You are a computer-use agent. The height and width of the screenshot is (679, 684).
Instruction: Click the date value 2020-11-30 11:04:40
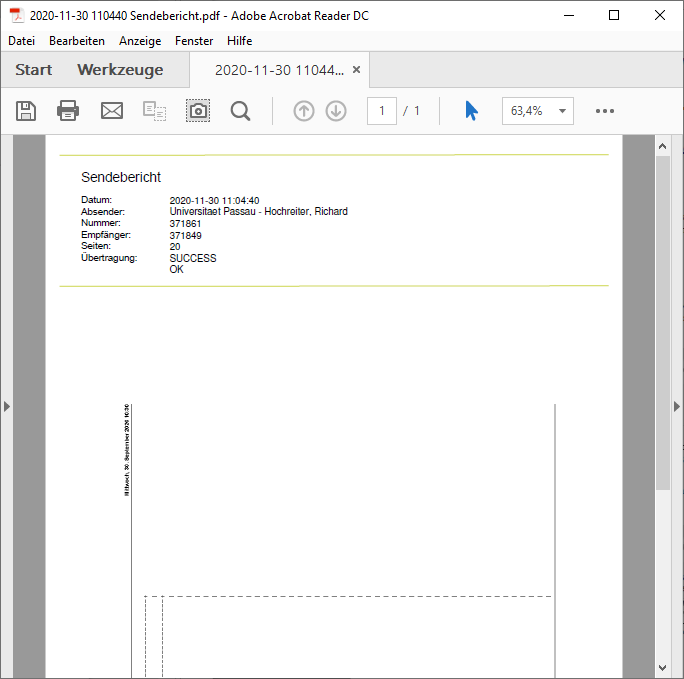click(x=214, y=201)
